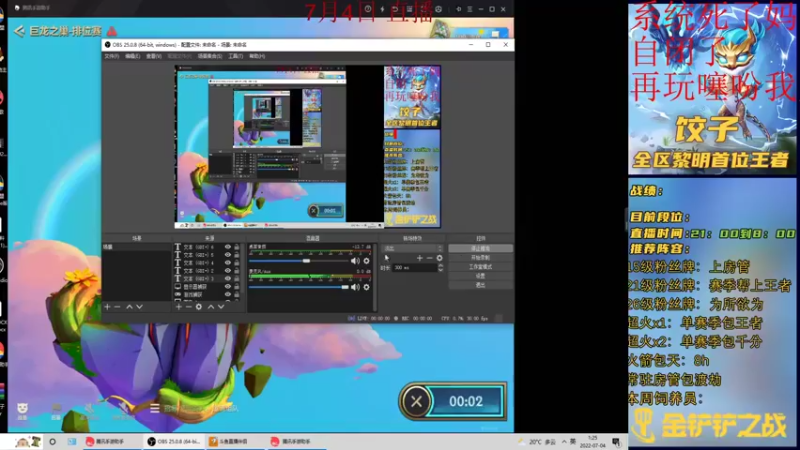Image resolution: width=800 pixels, height=450 pixels.
Task: Enable 工作室模式 studio mode button
Action: 480,267
